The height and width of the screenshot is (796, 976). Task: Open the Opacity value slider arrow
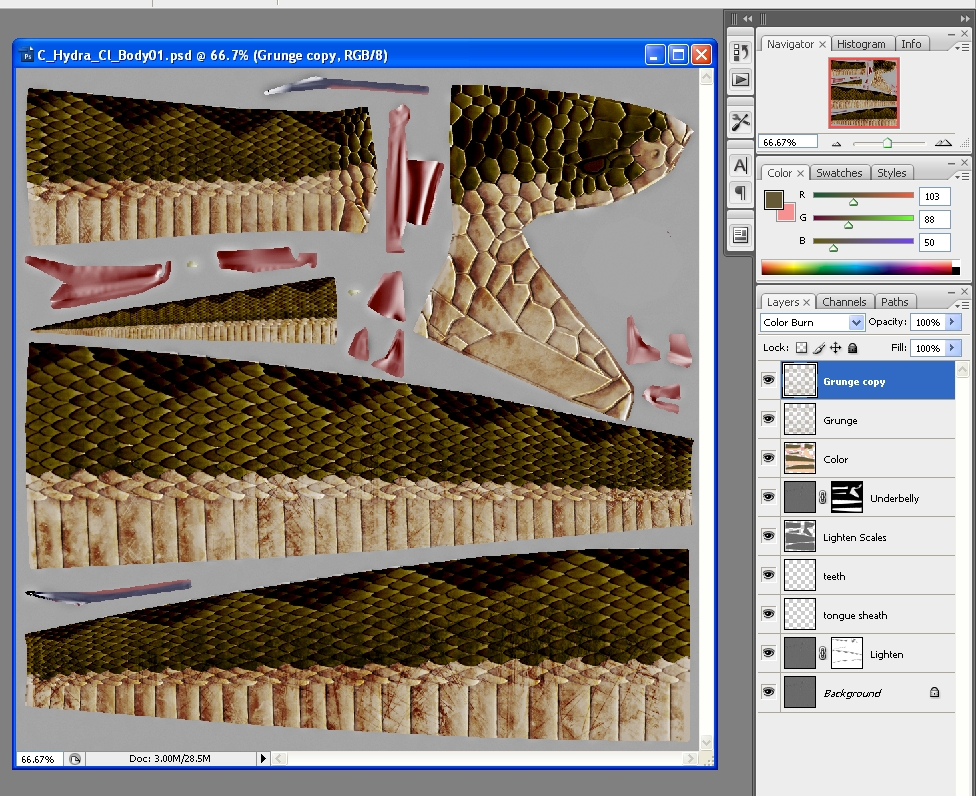coord(950,322)
